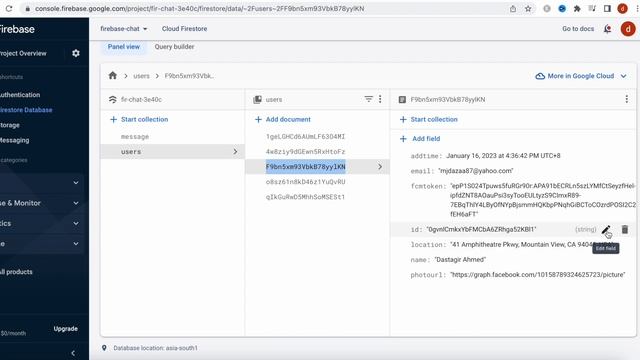Click the photourl field graph.facebook.com value
Screen dimensions: 640x360
538,275
